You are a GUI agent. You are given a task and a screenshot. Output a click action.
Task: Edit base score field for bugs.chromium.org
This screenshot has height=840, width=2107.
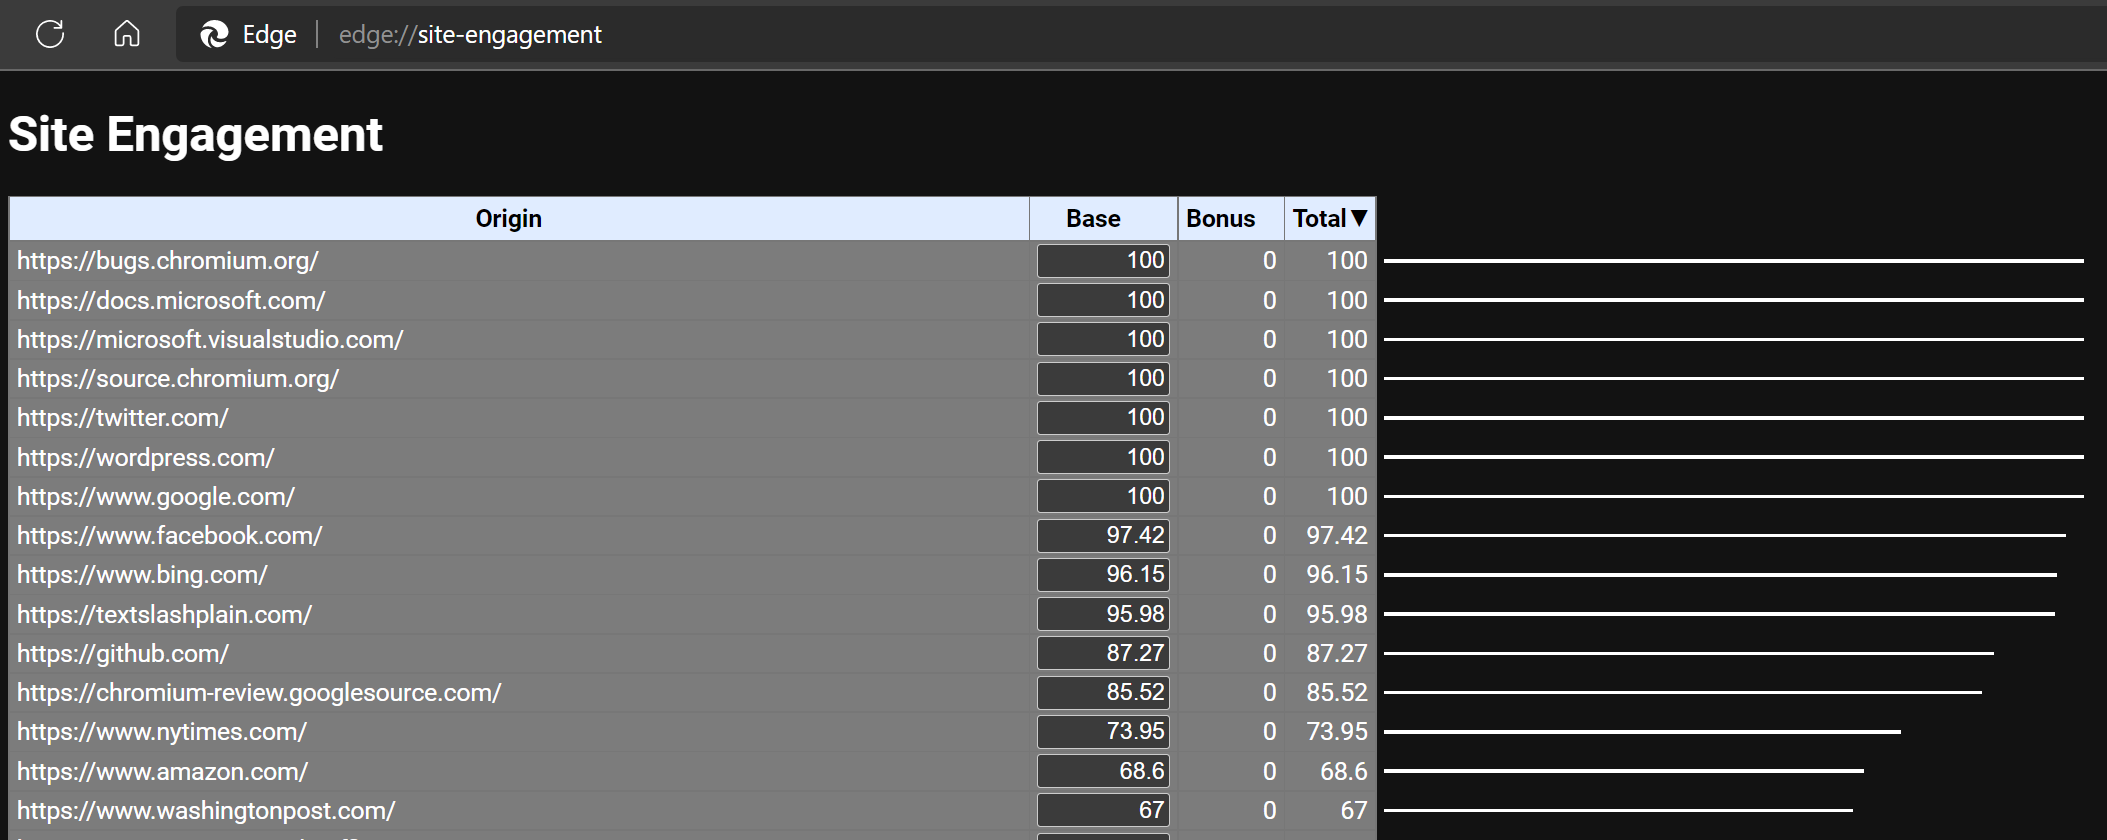pyautogui.click(x=1103, y=261)
